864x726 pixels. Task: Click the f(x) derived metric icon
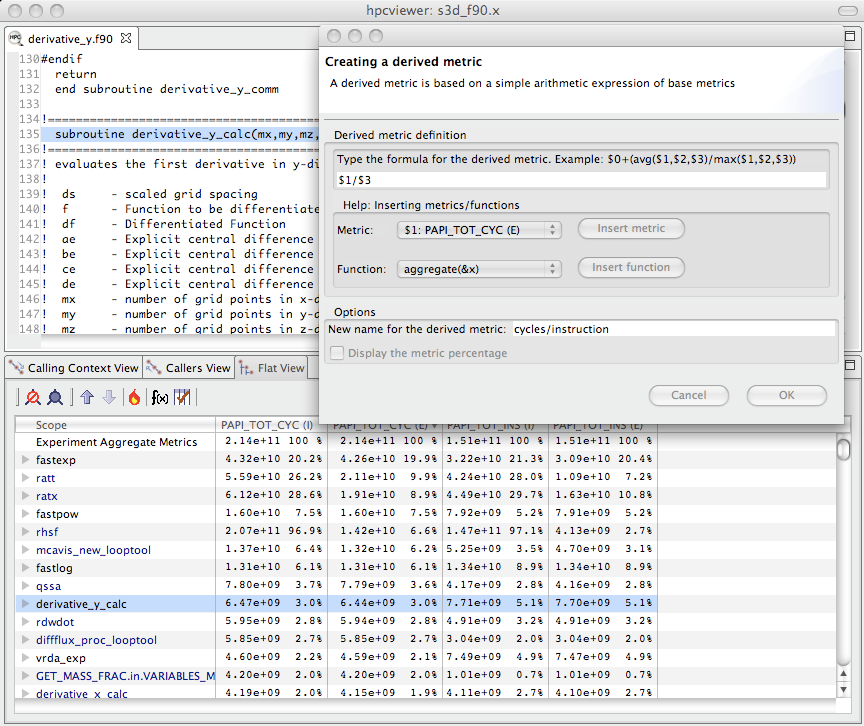[159, 397]
